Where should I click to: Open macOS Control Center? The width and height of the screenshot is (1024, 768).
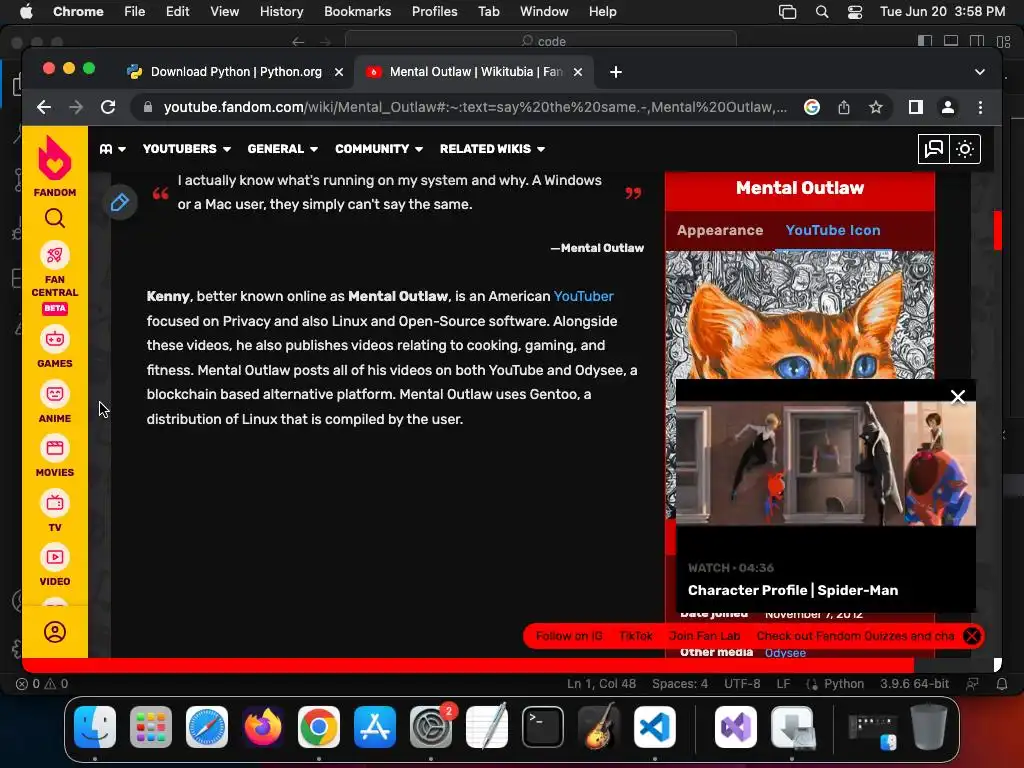(x=854, y=12)
